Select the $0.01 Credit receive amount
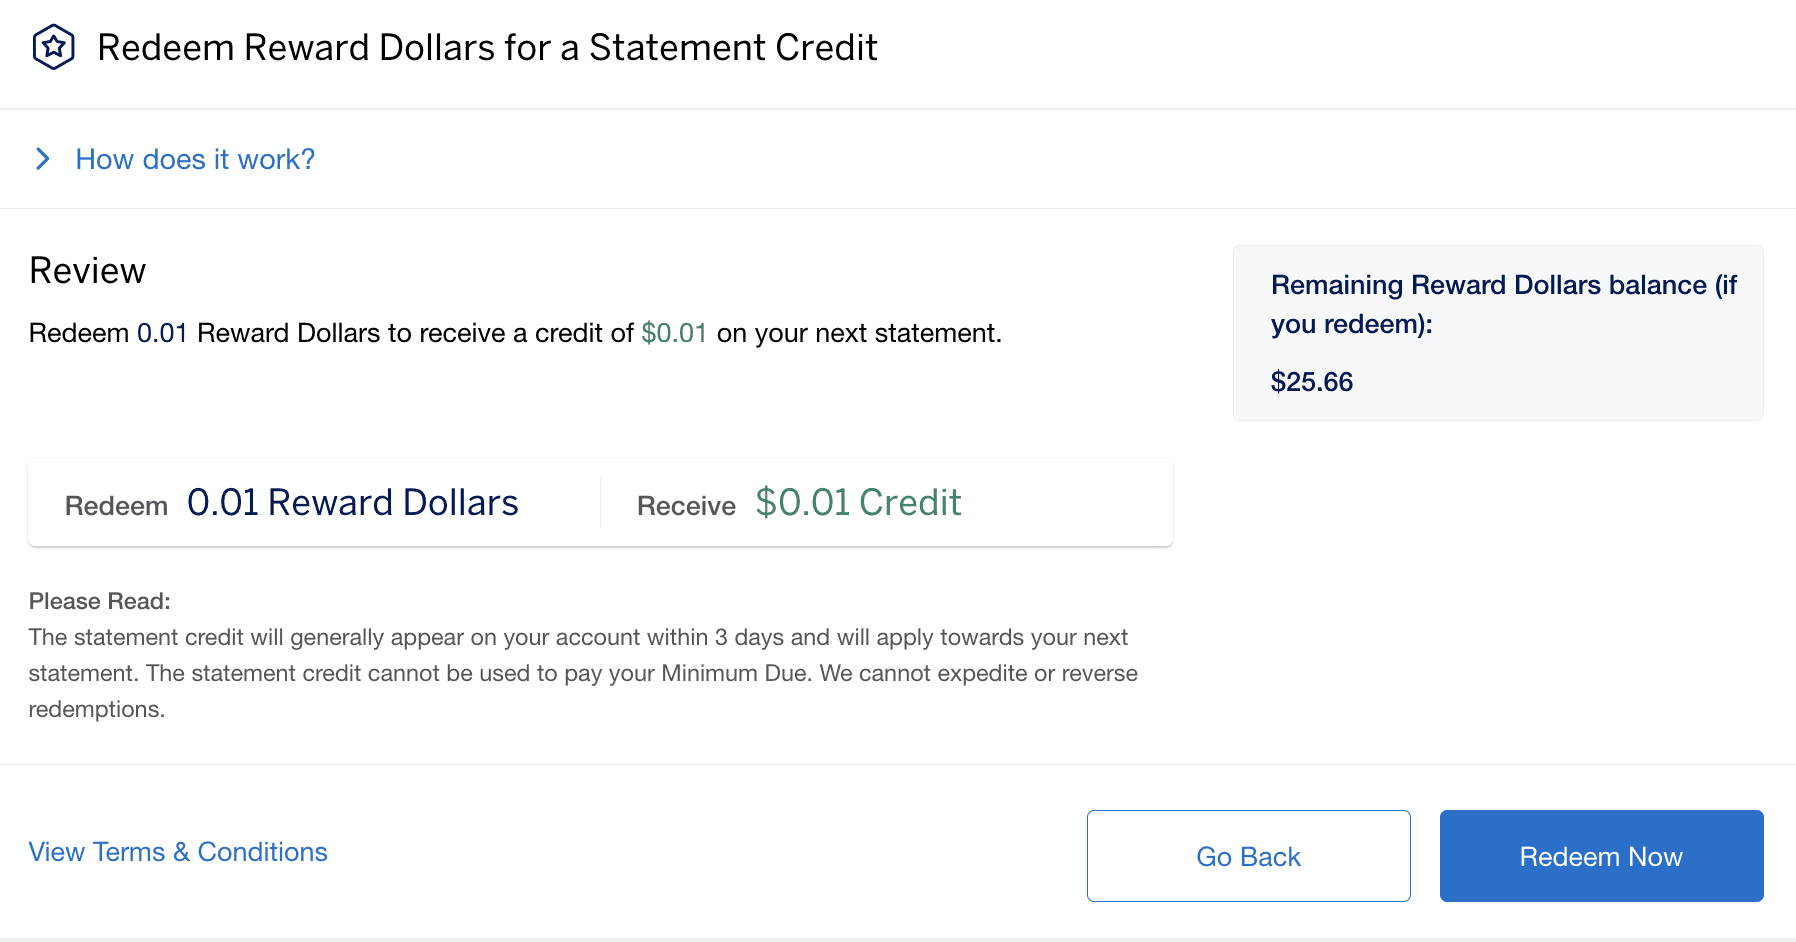 coord(858,503)
